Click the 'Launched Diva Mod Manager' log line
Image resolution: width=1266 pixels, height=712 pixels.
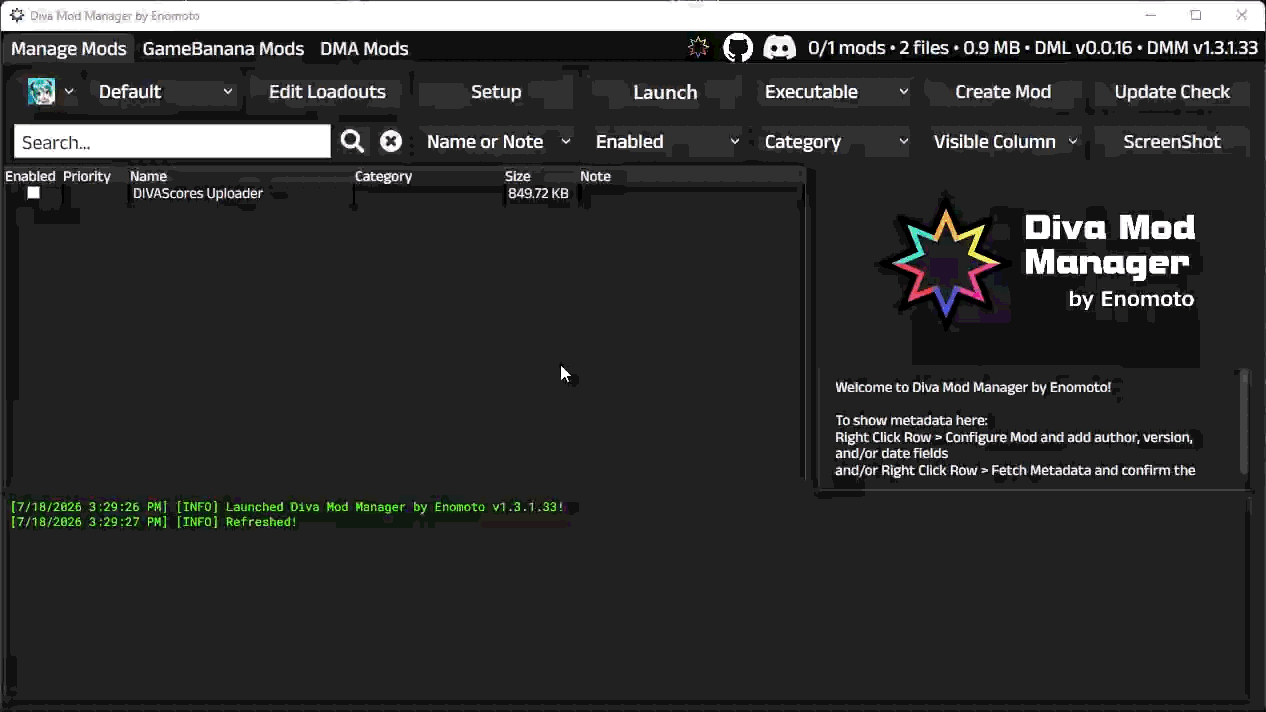click(287, 507)
